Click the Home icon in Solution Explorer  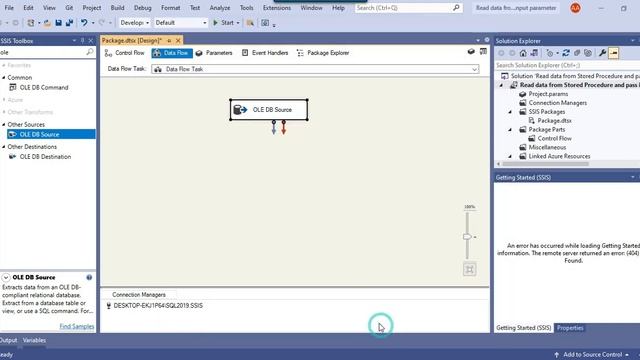[523, 53]
